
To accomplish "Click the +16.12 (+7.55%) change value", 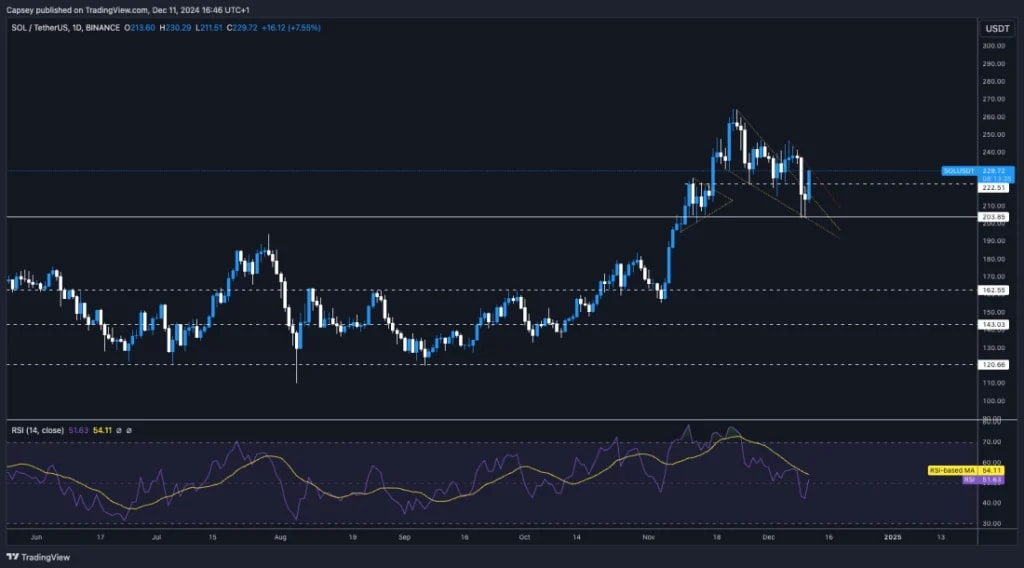I will pos(291,27).
